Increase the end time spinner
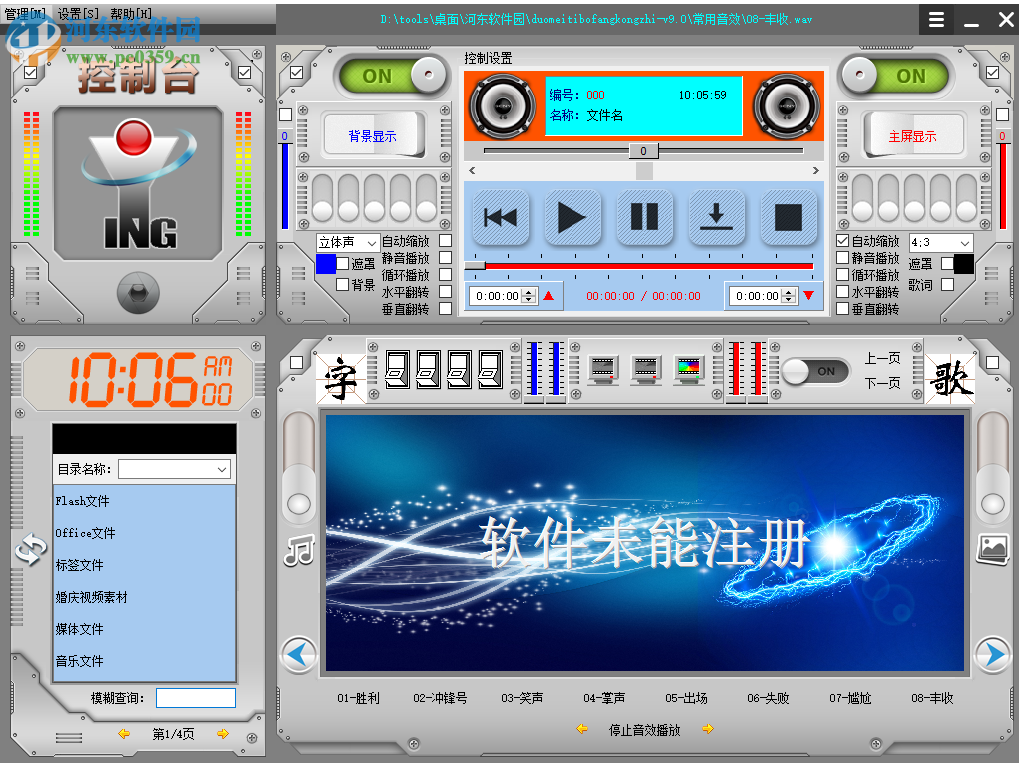Image resolution: width=1019 pixels, height=763 pixels. tap(789, 292)
